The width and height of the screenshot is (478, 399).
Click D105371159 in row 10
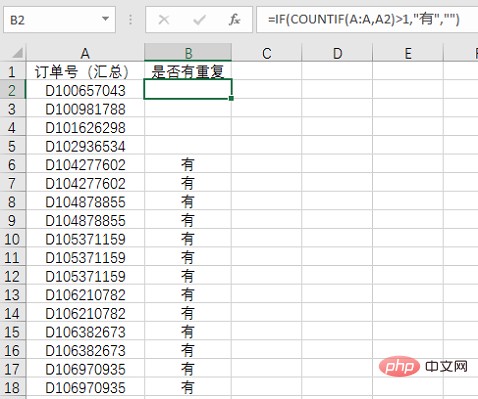[85, 239]
